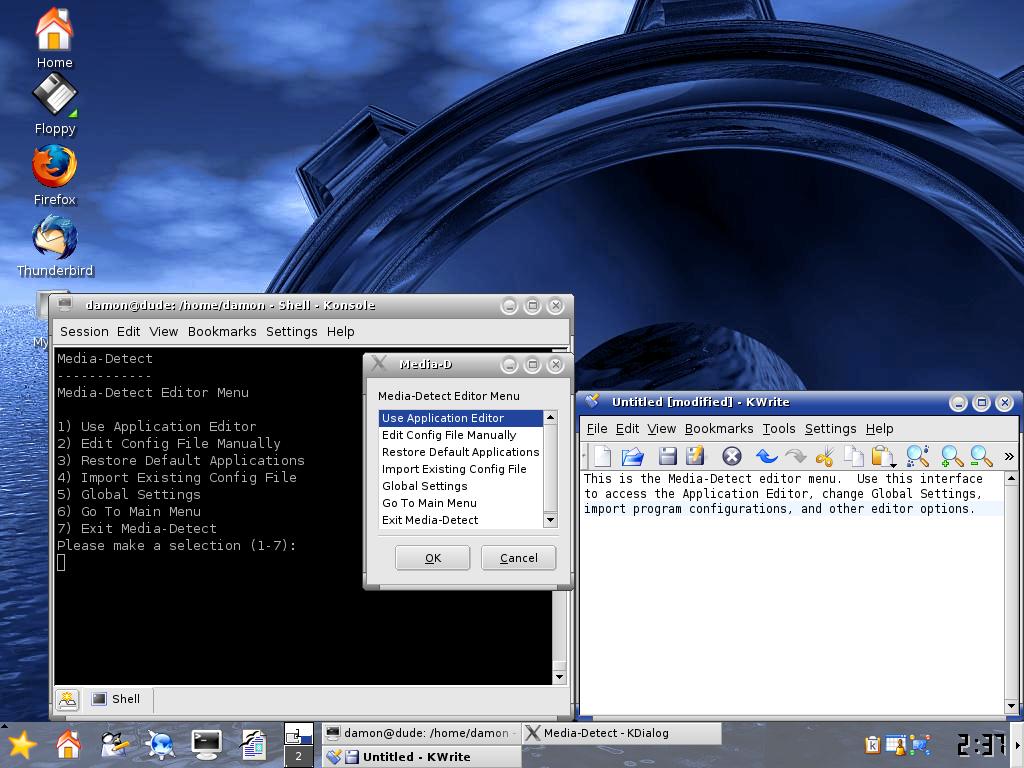1024x768 pixels.
Task: Expand the KWrite toolbar overflow chevron
Action: [1009, 456]
